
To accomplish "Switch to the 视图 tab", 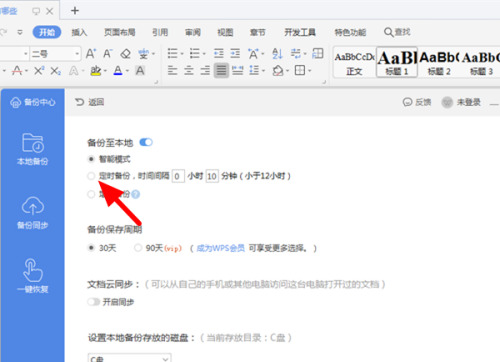I will tap(225, 32).
